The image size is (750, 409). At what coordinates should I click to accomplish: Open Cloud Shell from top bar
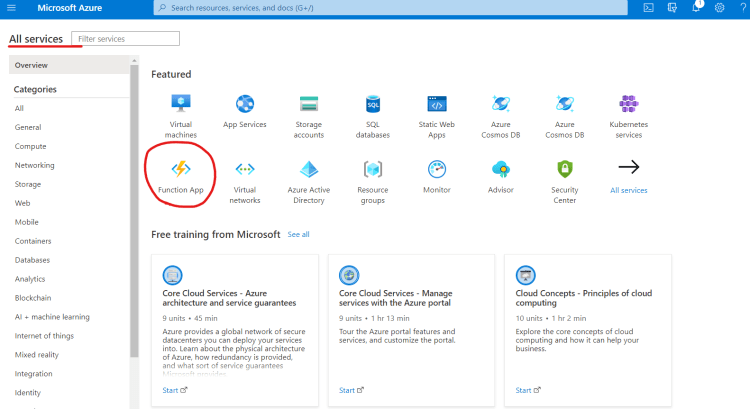(x=648, y=8)
